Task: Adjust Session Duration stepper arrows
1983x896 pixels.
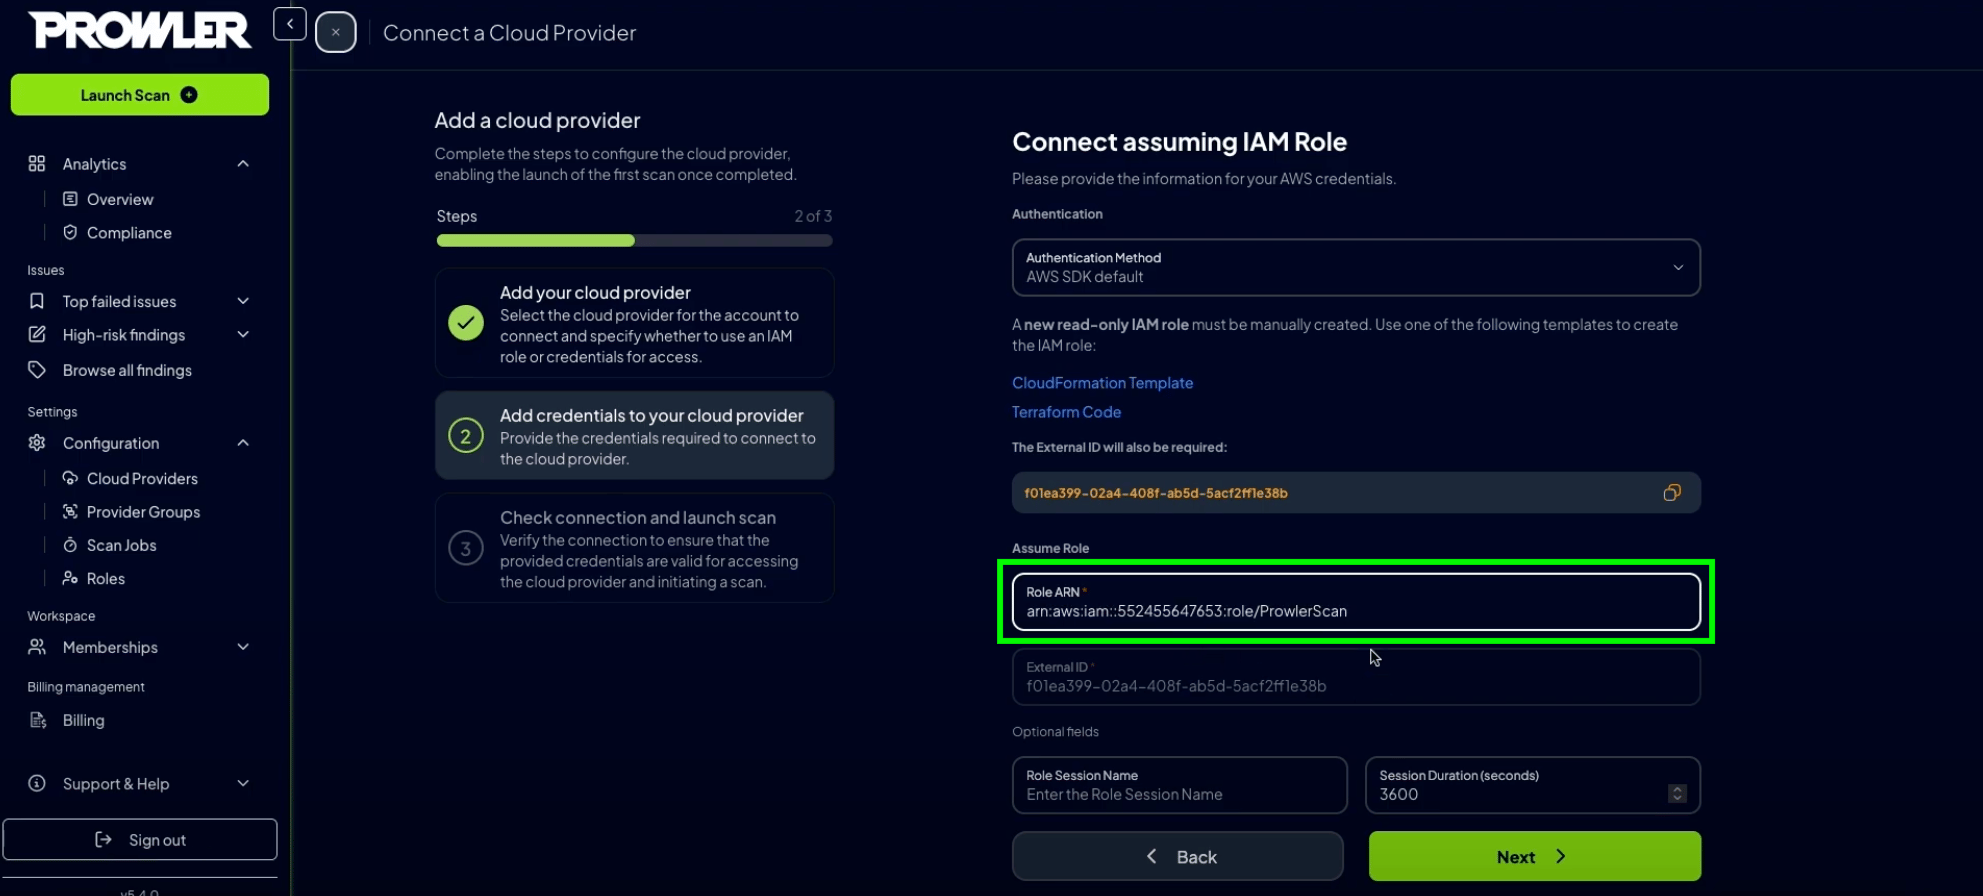Action: 1677,793
